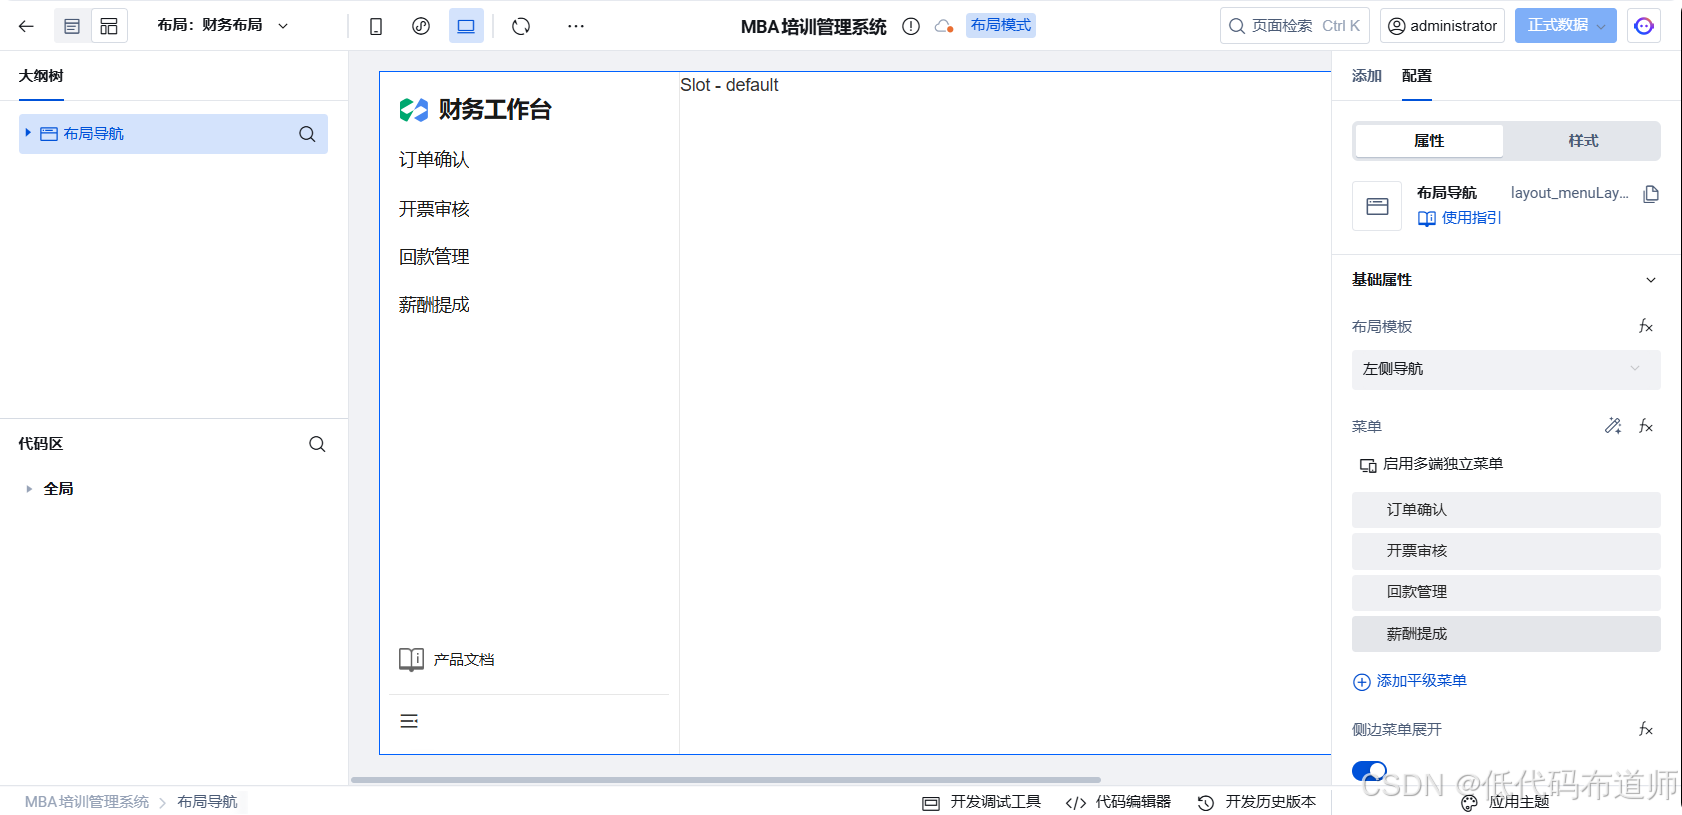Viewport: 1682px width, 815px height.
Task: Copy the layout_menuLay component ID
Action: point(1651,194)
